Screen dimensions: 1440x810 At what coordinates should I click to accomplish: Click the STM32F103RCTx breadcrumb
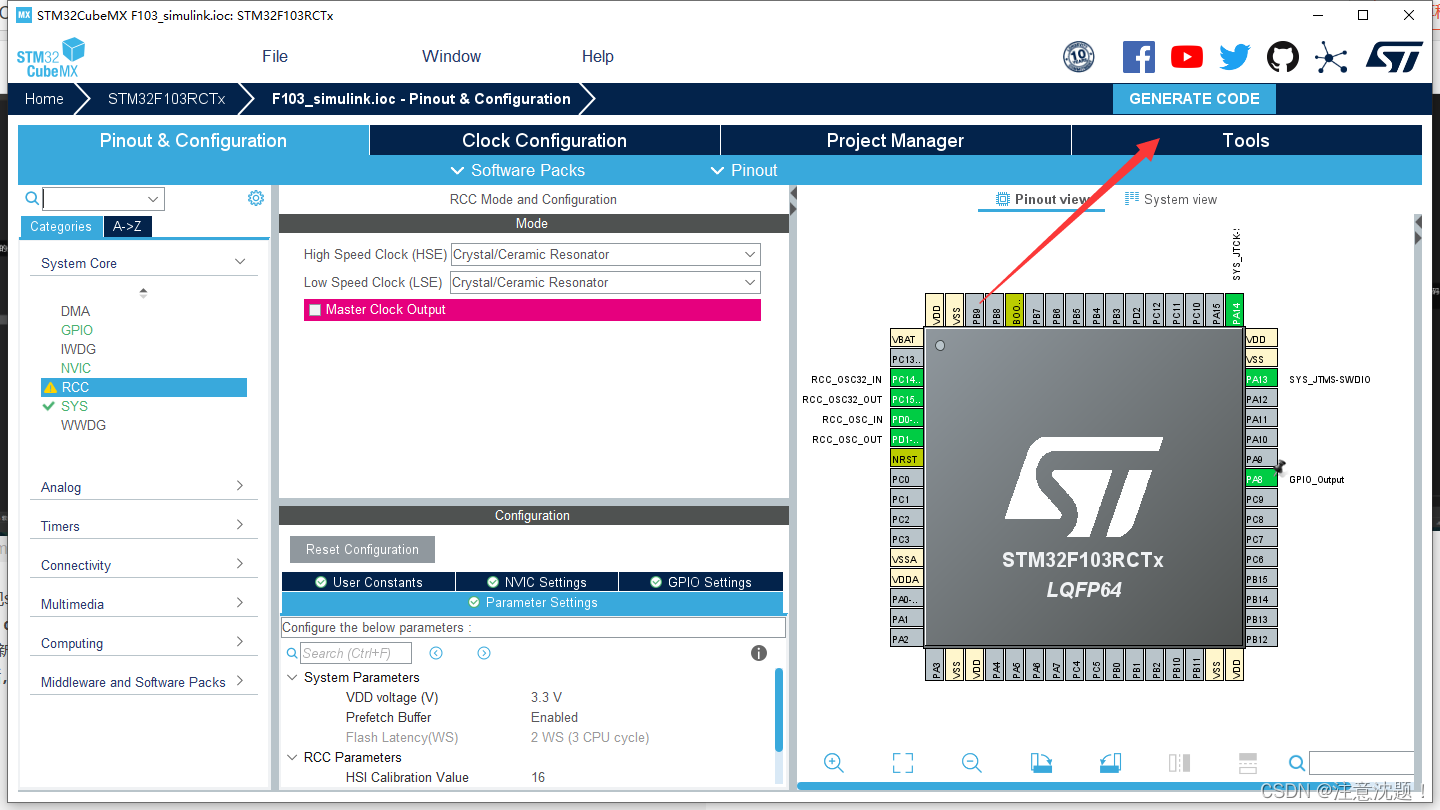point(167,99)
